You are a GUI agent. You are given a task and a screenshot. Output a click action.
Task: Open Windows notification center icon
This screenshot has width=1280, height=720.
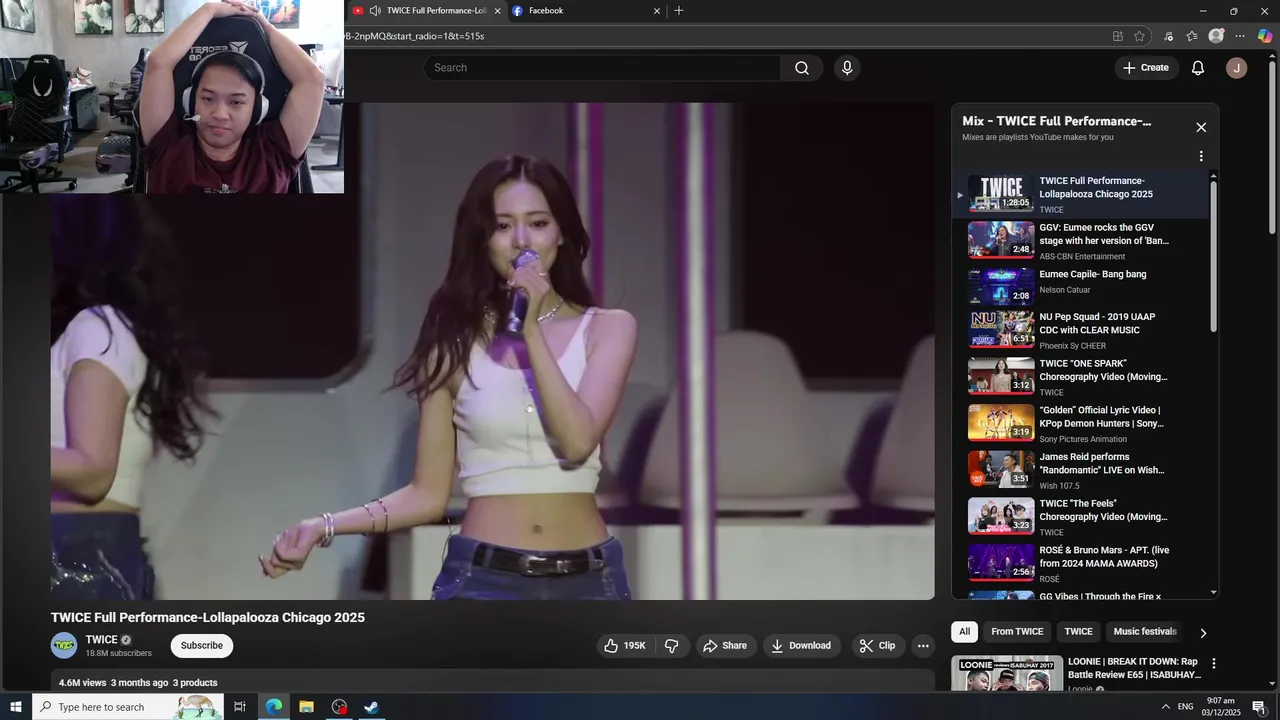(x=1259, y=707)
